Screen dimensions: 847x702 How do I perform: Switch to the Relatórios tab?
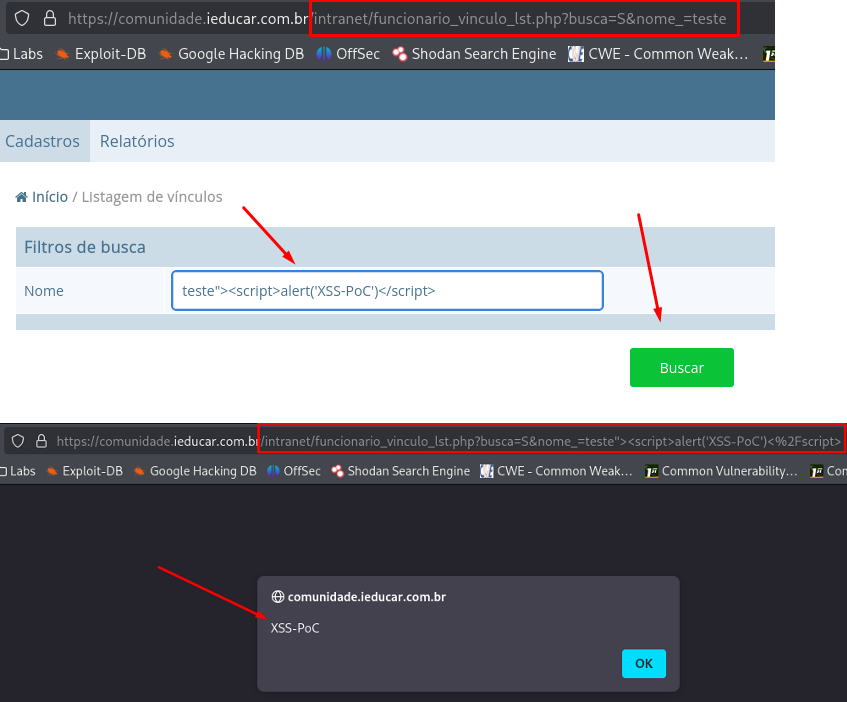coord(137,141)
